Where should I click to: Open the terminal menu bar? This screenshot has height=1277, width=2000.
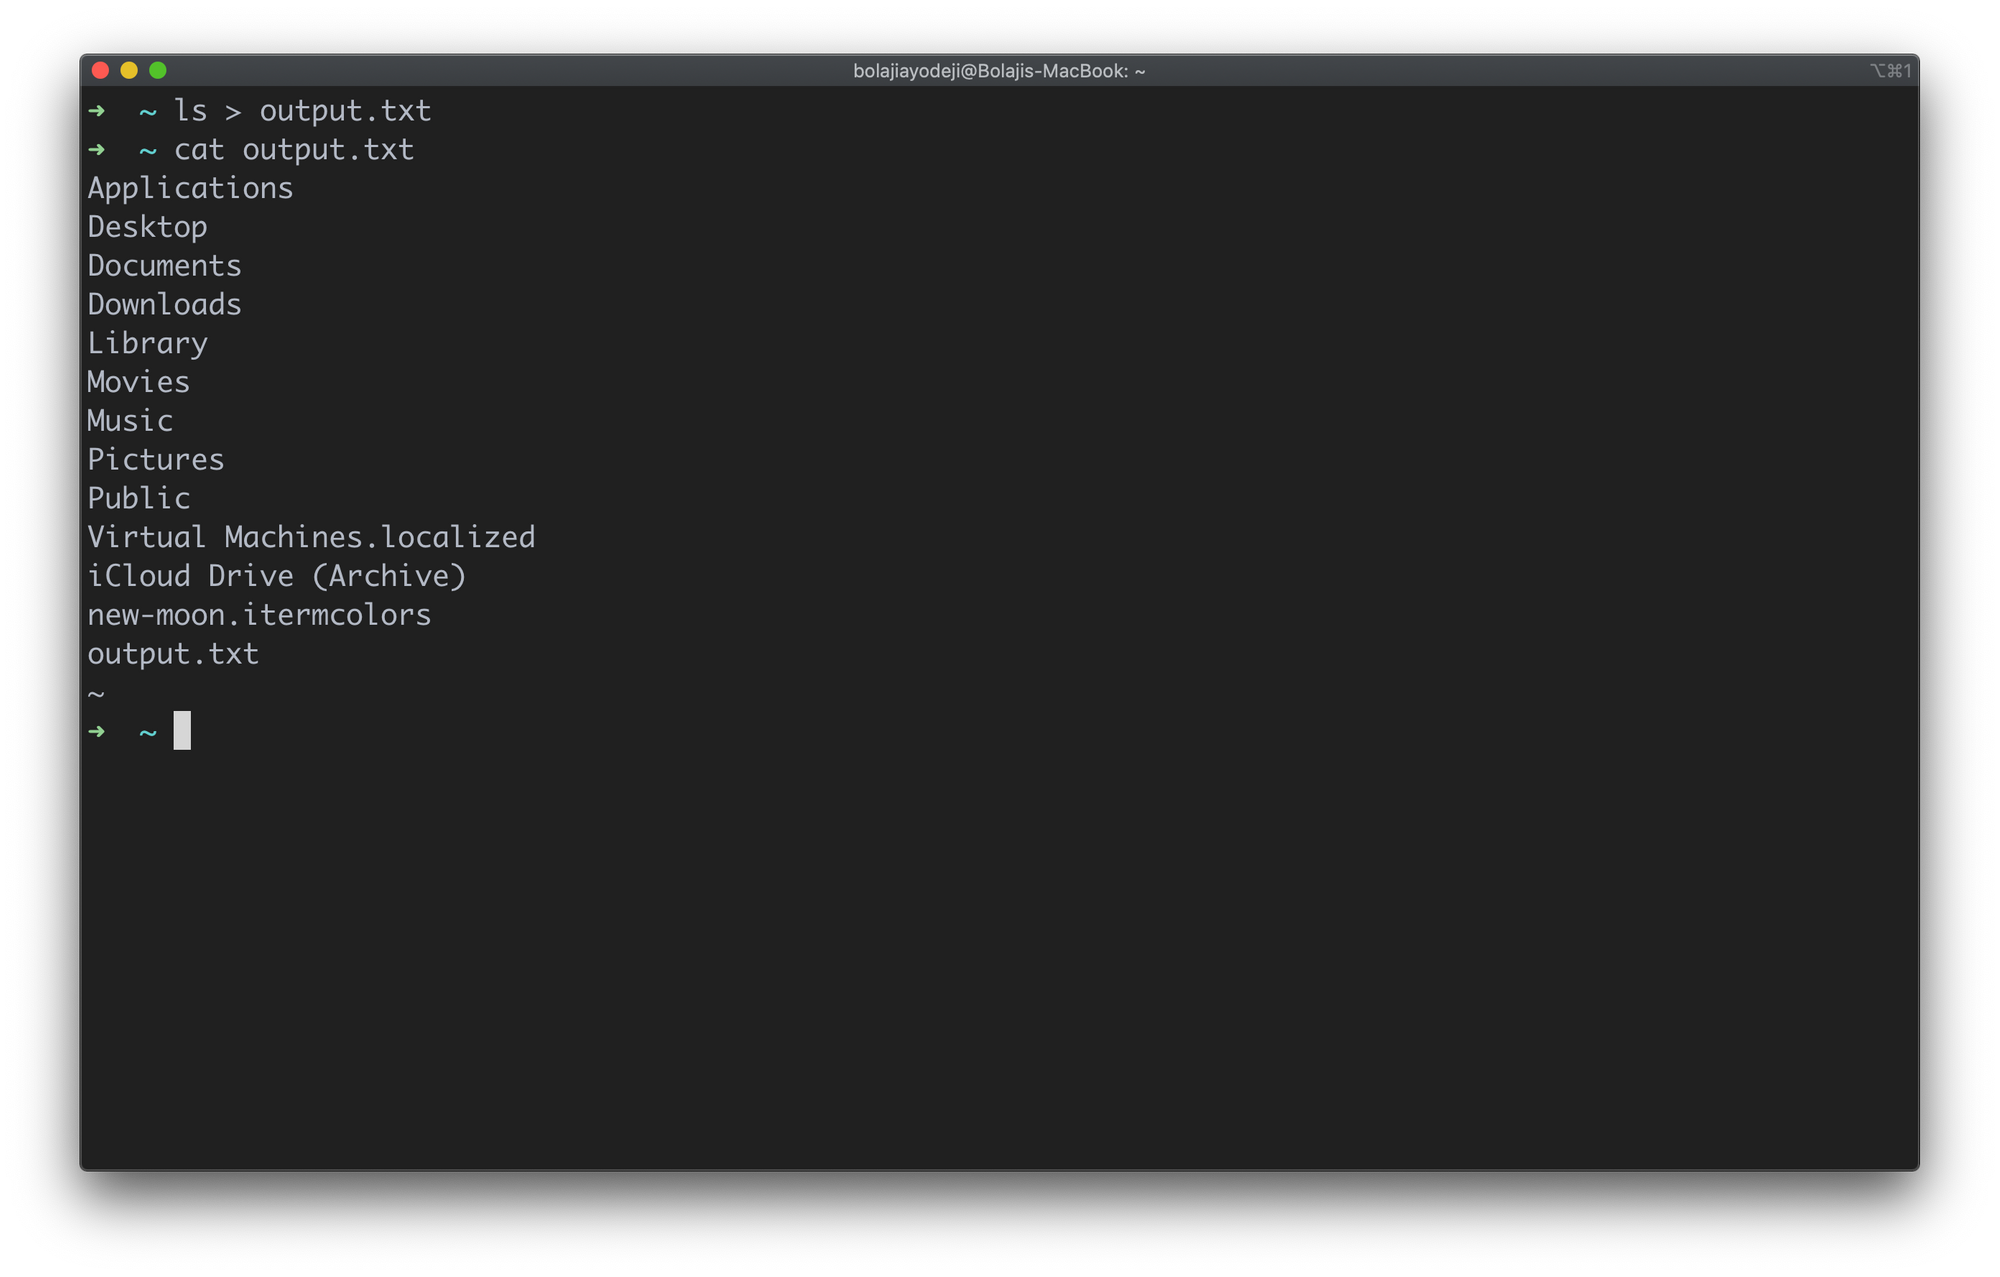point(1000,69)
